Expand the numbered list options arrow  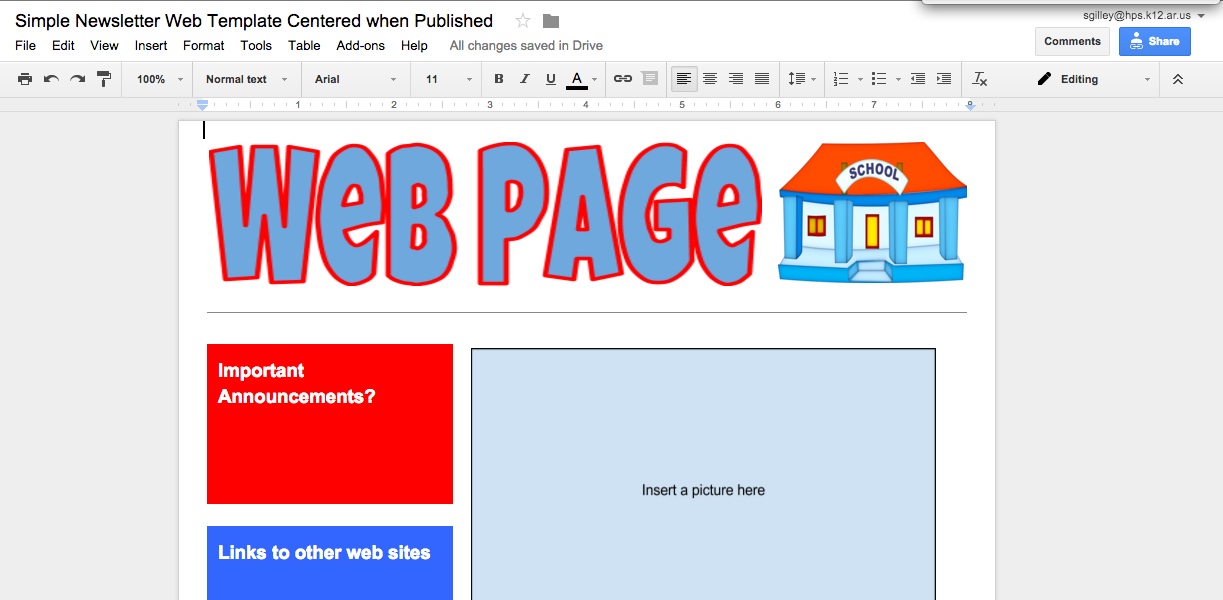[860, 79]
